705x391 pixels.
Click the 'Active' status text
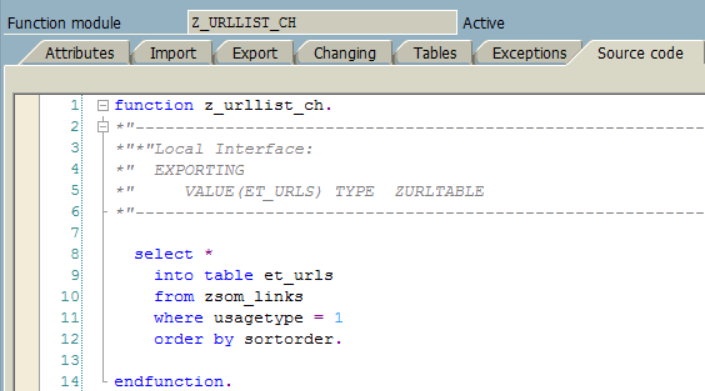tap(483, 23)
